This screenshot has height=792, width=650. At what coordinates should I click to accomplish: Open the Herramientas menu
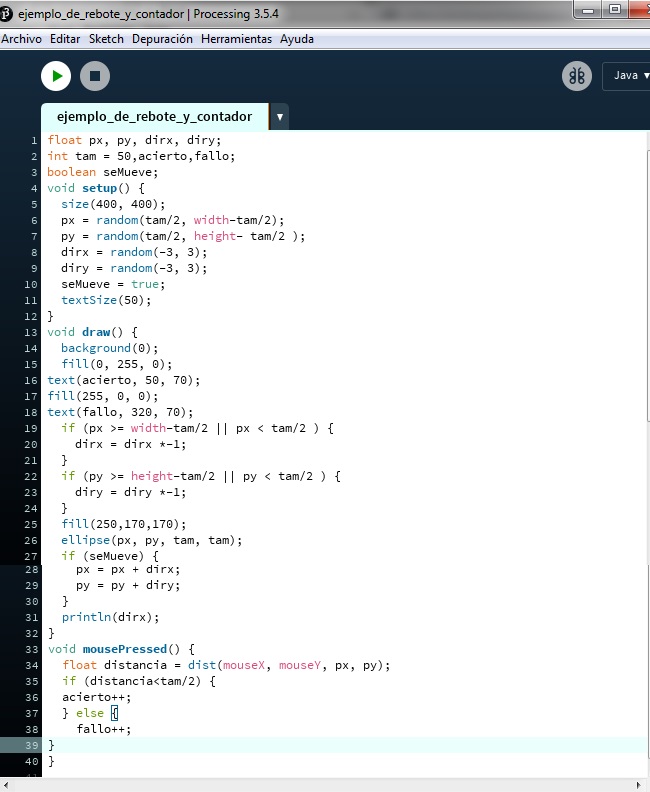236,39
